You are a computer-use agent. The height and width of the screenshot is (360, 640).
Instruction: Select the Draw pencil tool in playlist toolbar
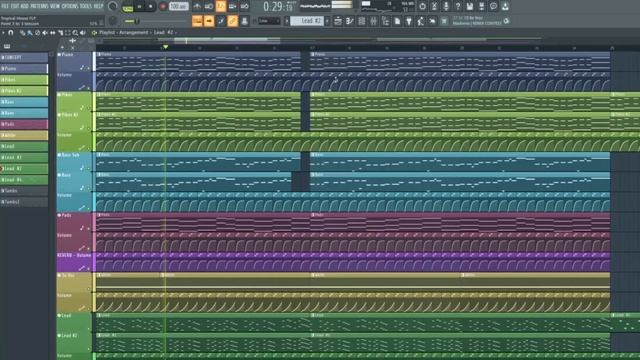22,32
